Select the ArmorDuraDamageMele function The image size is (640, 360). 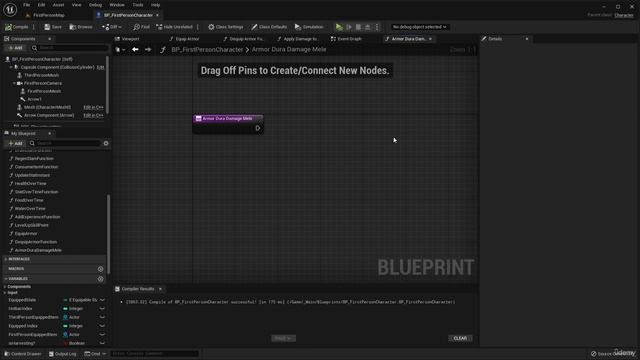(x=38, y=250)
